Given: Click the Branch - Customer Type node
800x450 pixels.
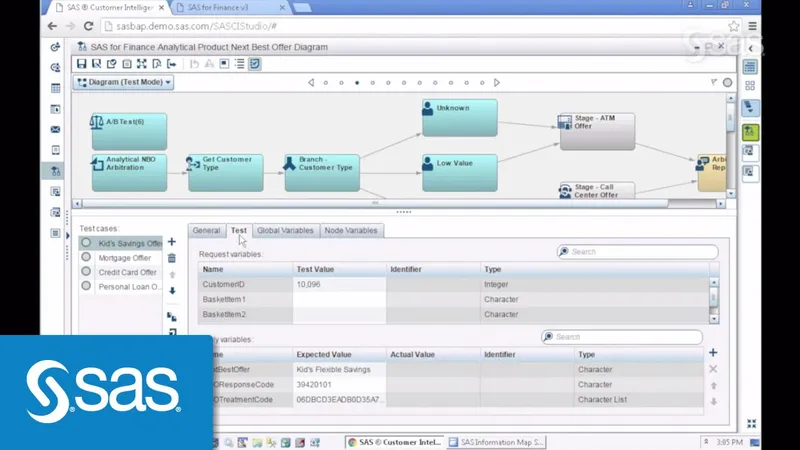Looking at the screenshot, I should [x=322, y=173].
